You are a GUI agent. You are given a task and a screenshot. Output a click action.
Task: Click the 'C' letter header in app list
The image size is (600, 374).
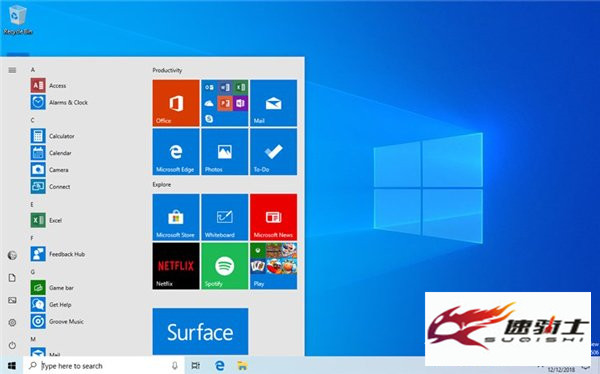[33, 120]
